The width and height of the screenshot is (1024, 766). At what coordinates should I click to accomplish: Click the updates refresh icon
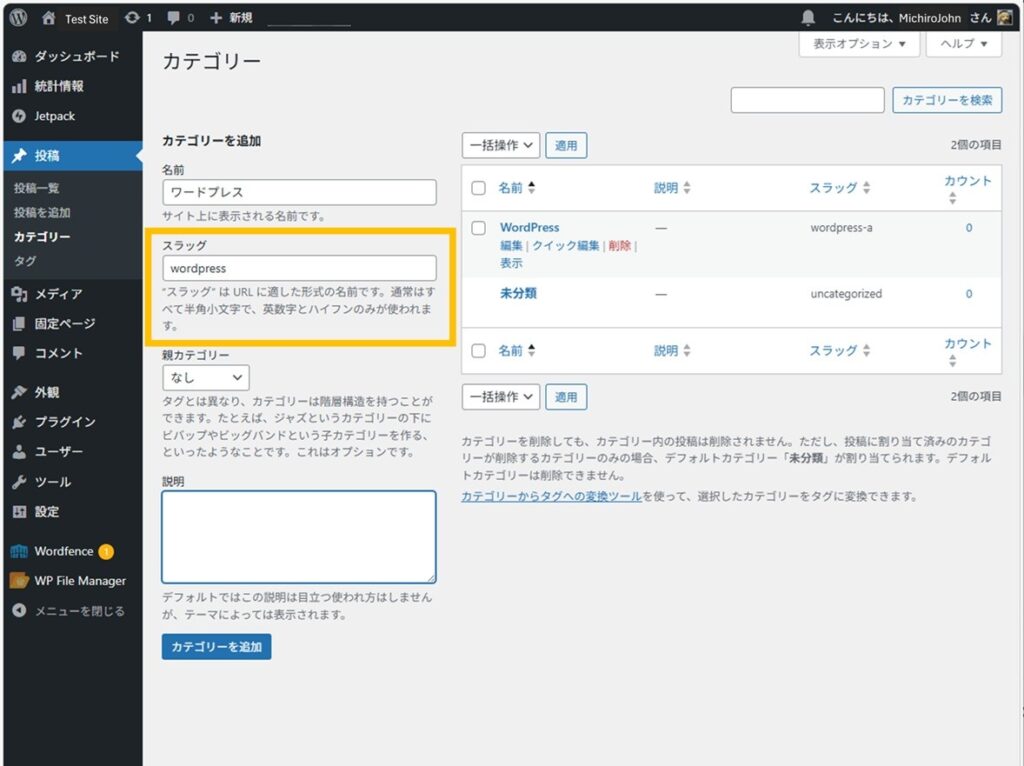[132, 18]
